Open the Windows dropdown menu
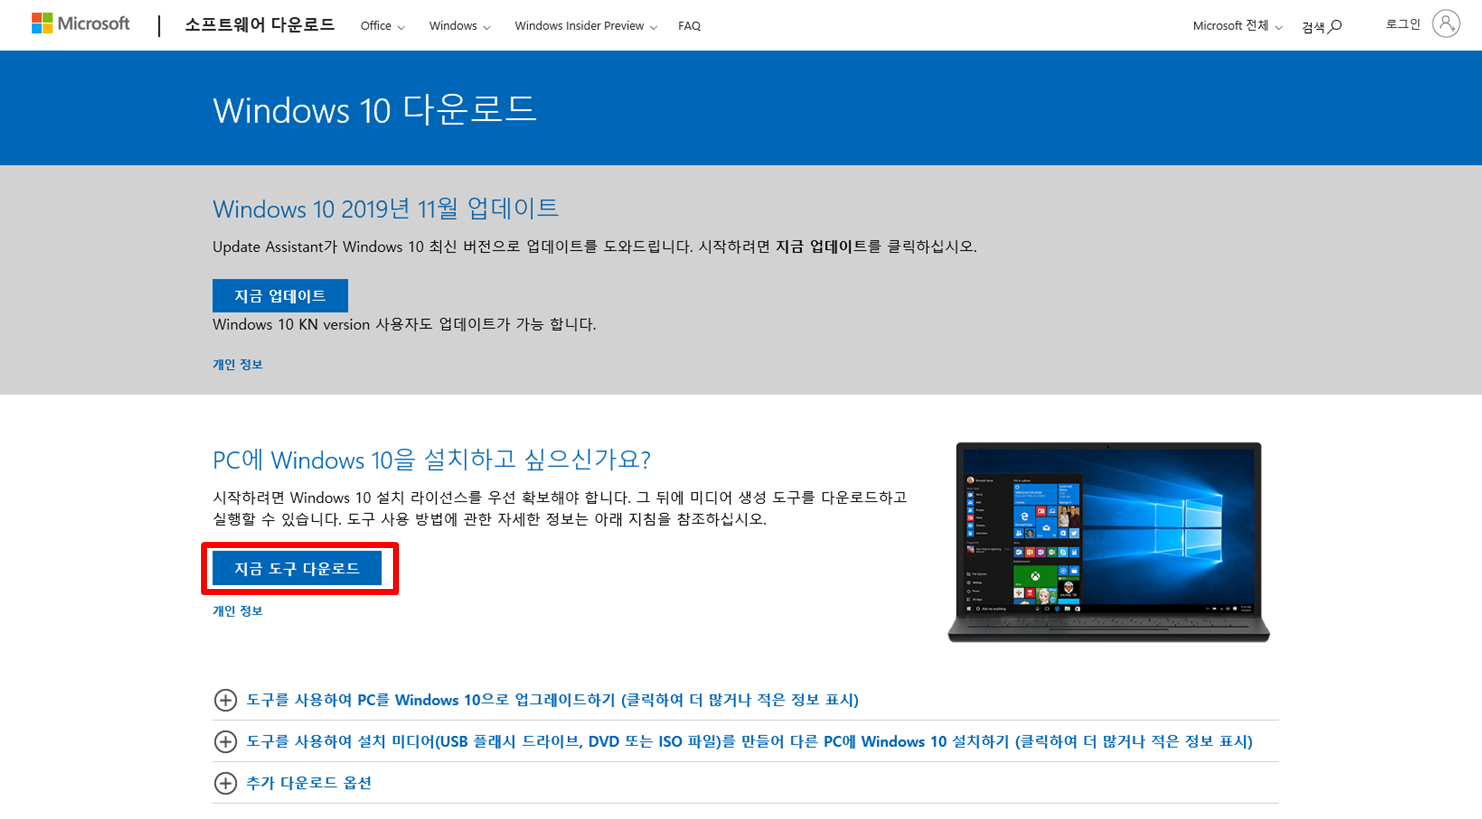The width and height of the screenshot is (1482, 819). pos(459,26)
